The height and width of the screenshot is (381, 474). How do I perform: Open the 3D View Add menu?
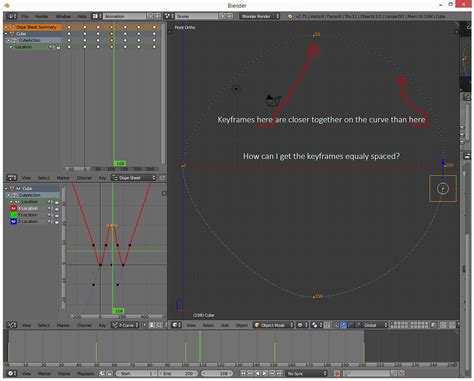[225, 325]
